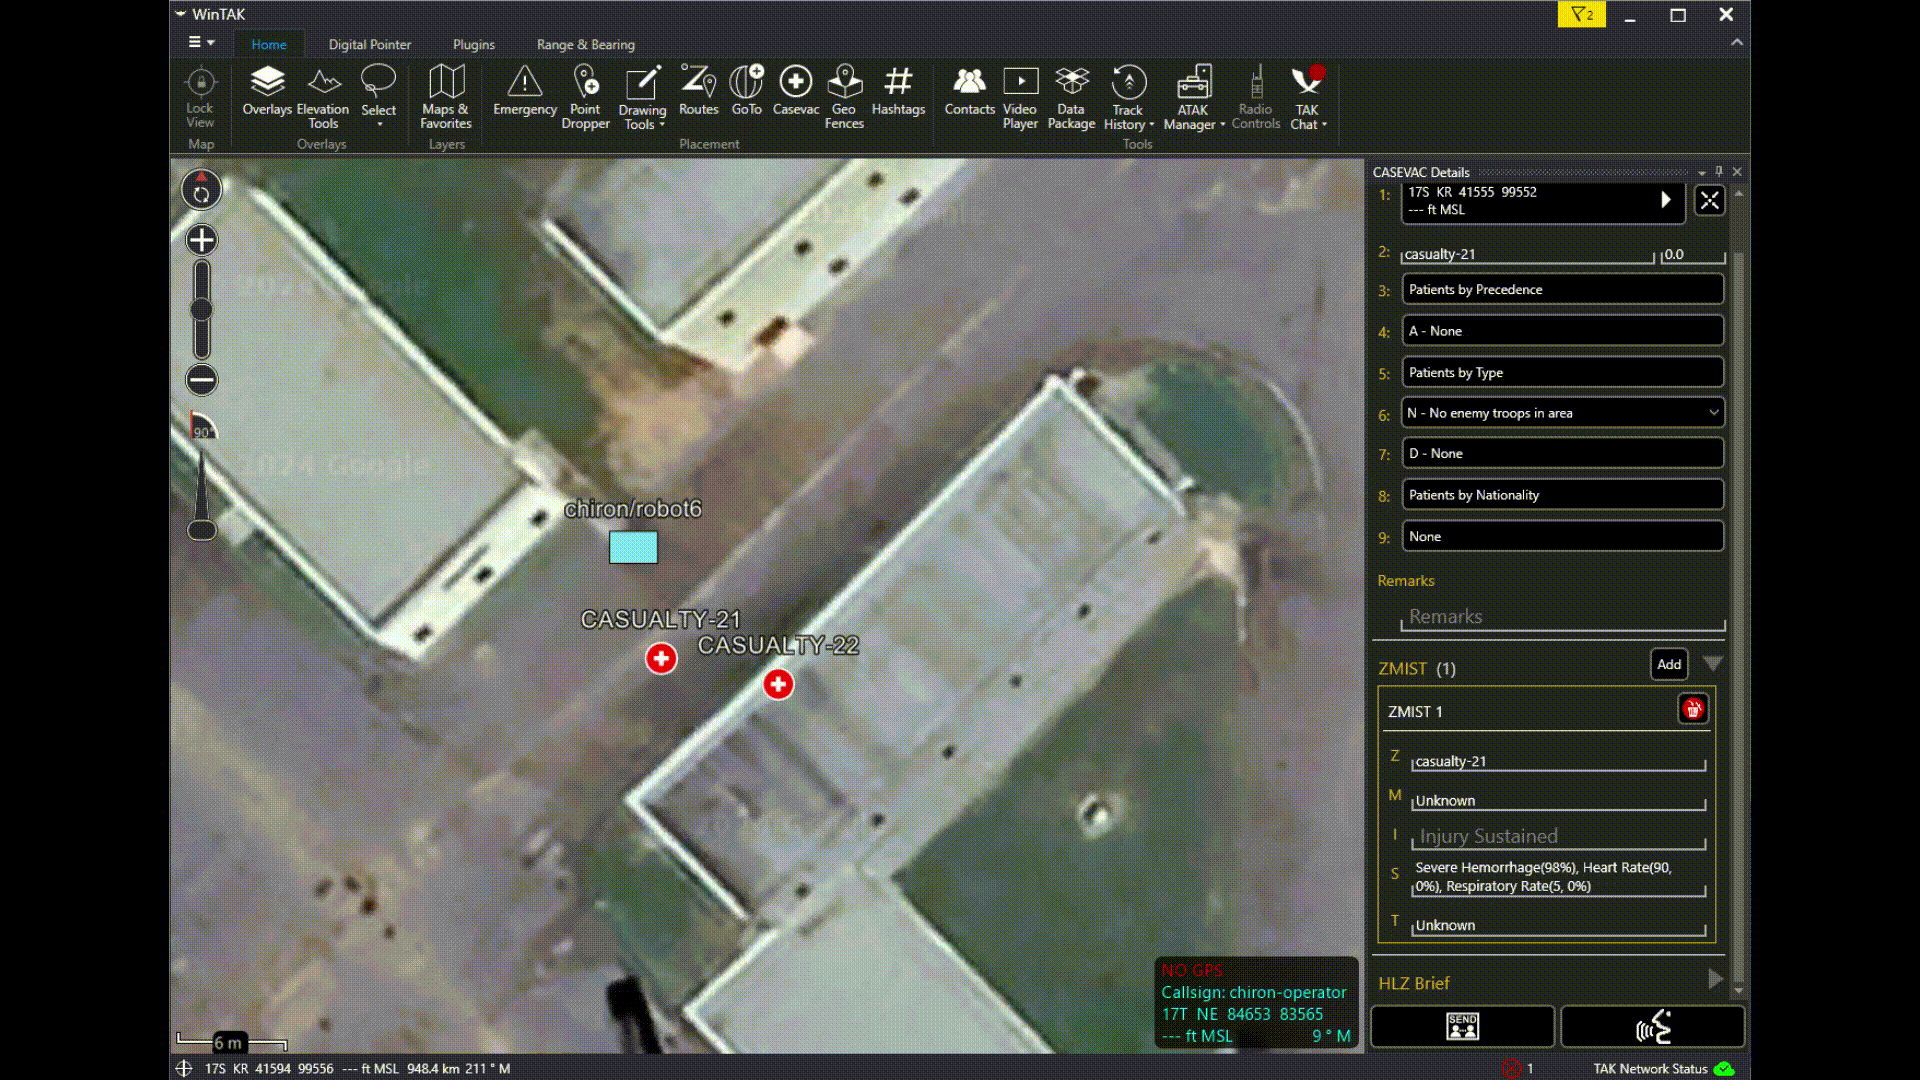Open the CASEVAC panel options dropdown arrow

pyautogui.click(x=1701, y=172)
